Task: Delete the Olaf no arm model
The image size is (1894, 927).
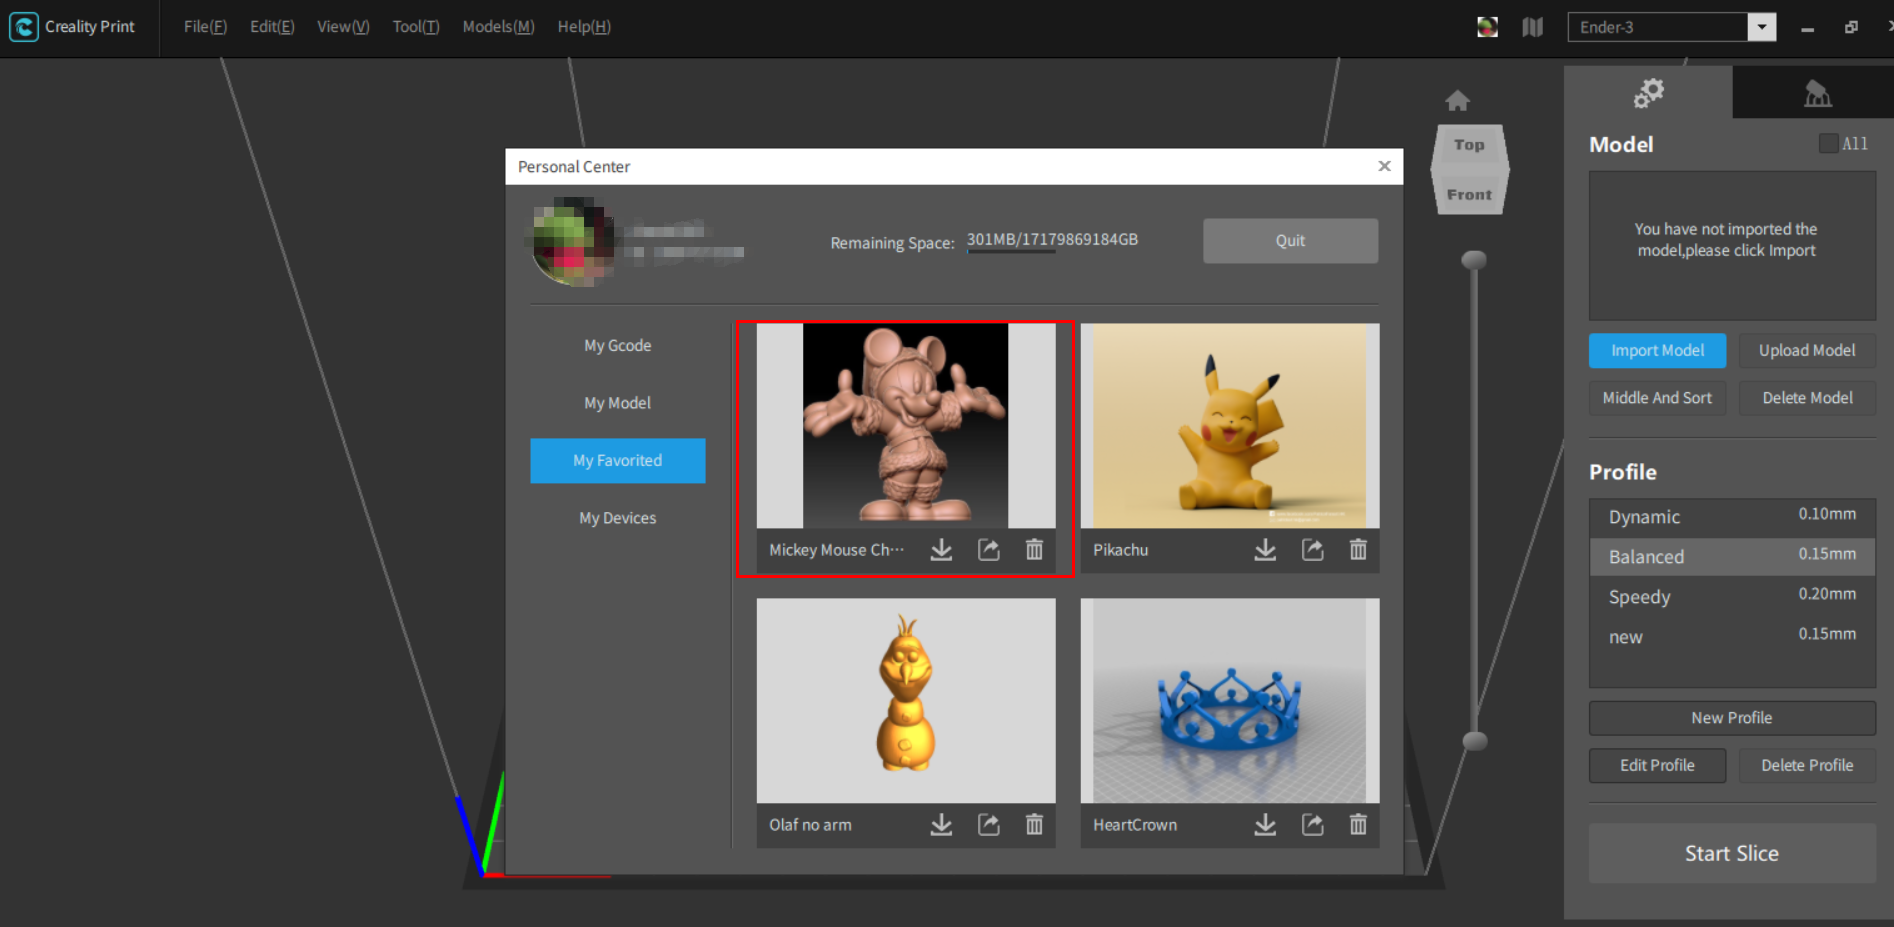Action: [x=1034, y=824]
